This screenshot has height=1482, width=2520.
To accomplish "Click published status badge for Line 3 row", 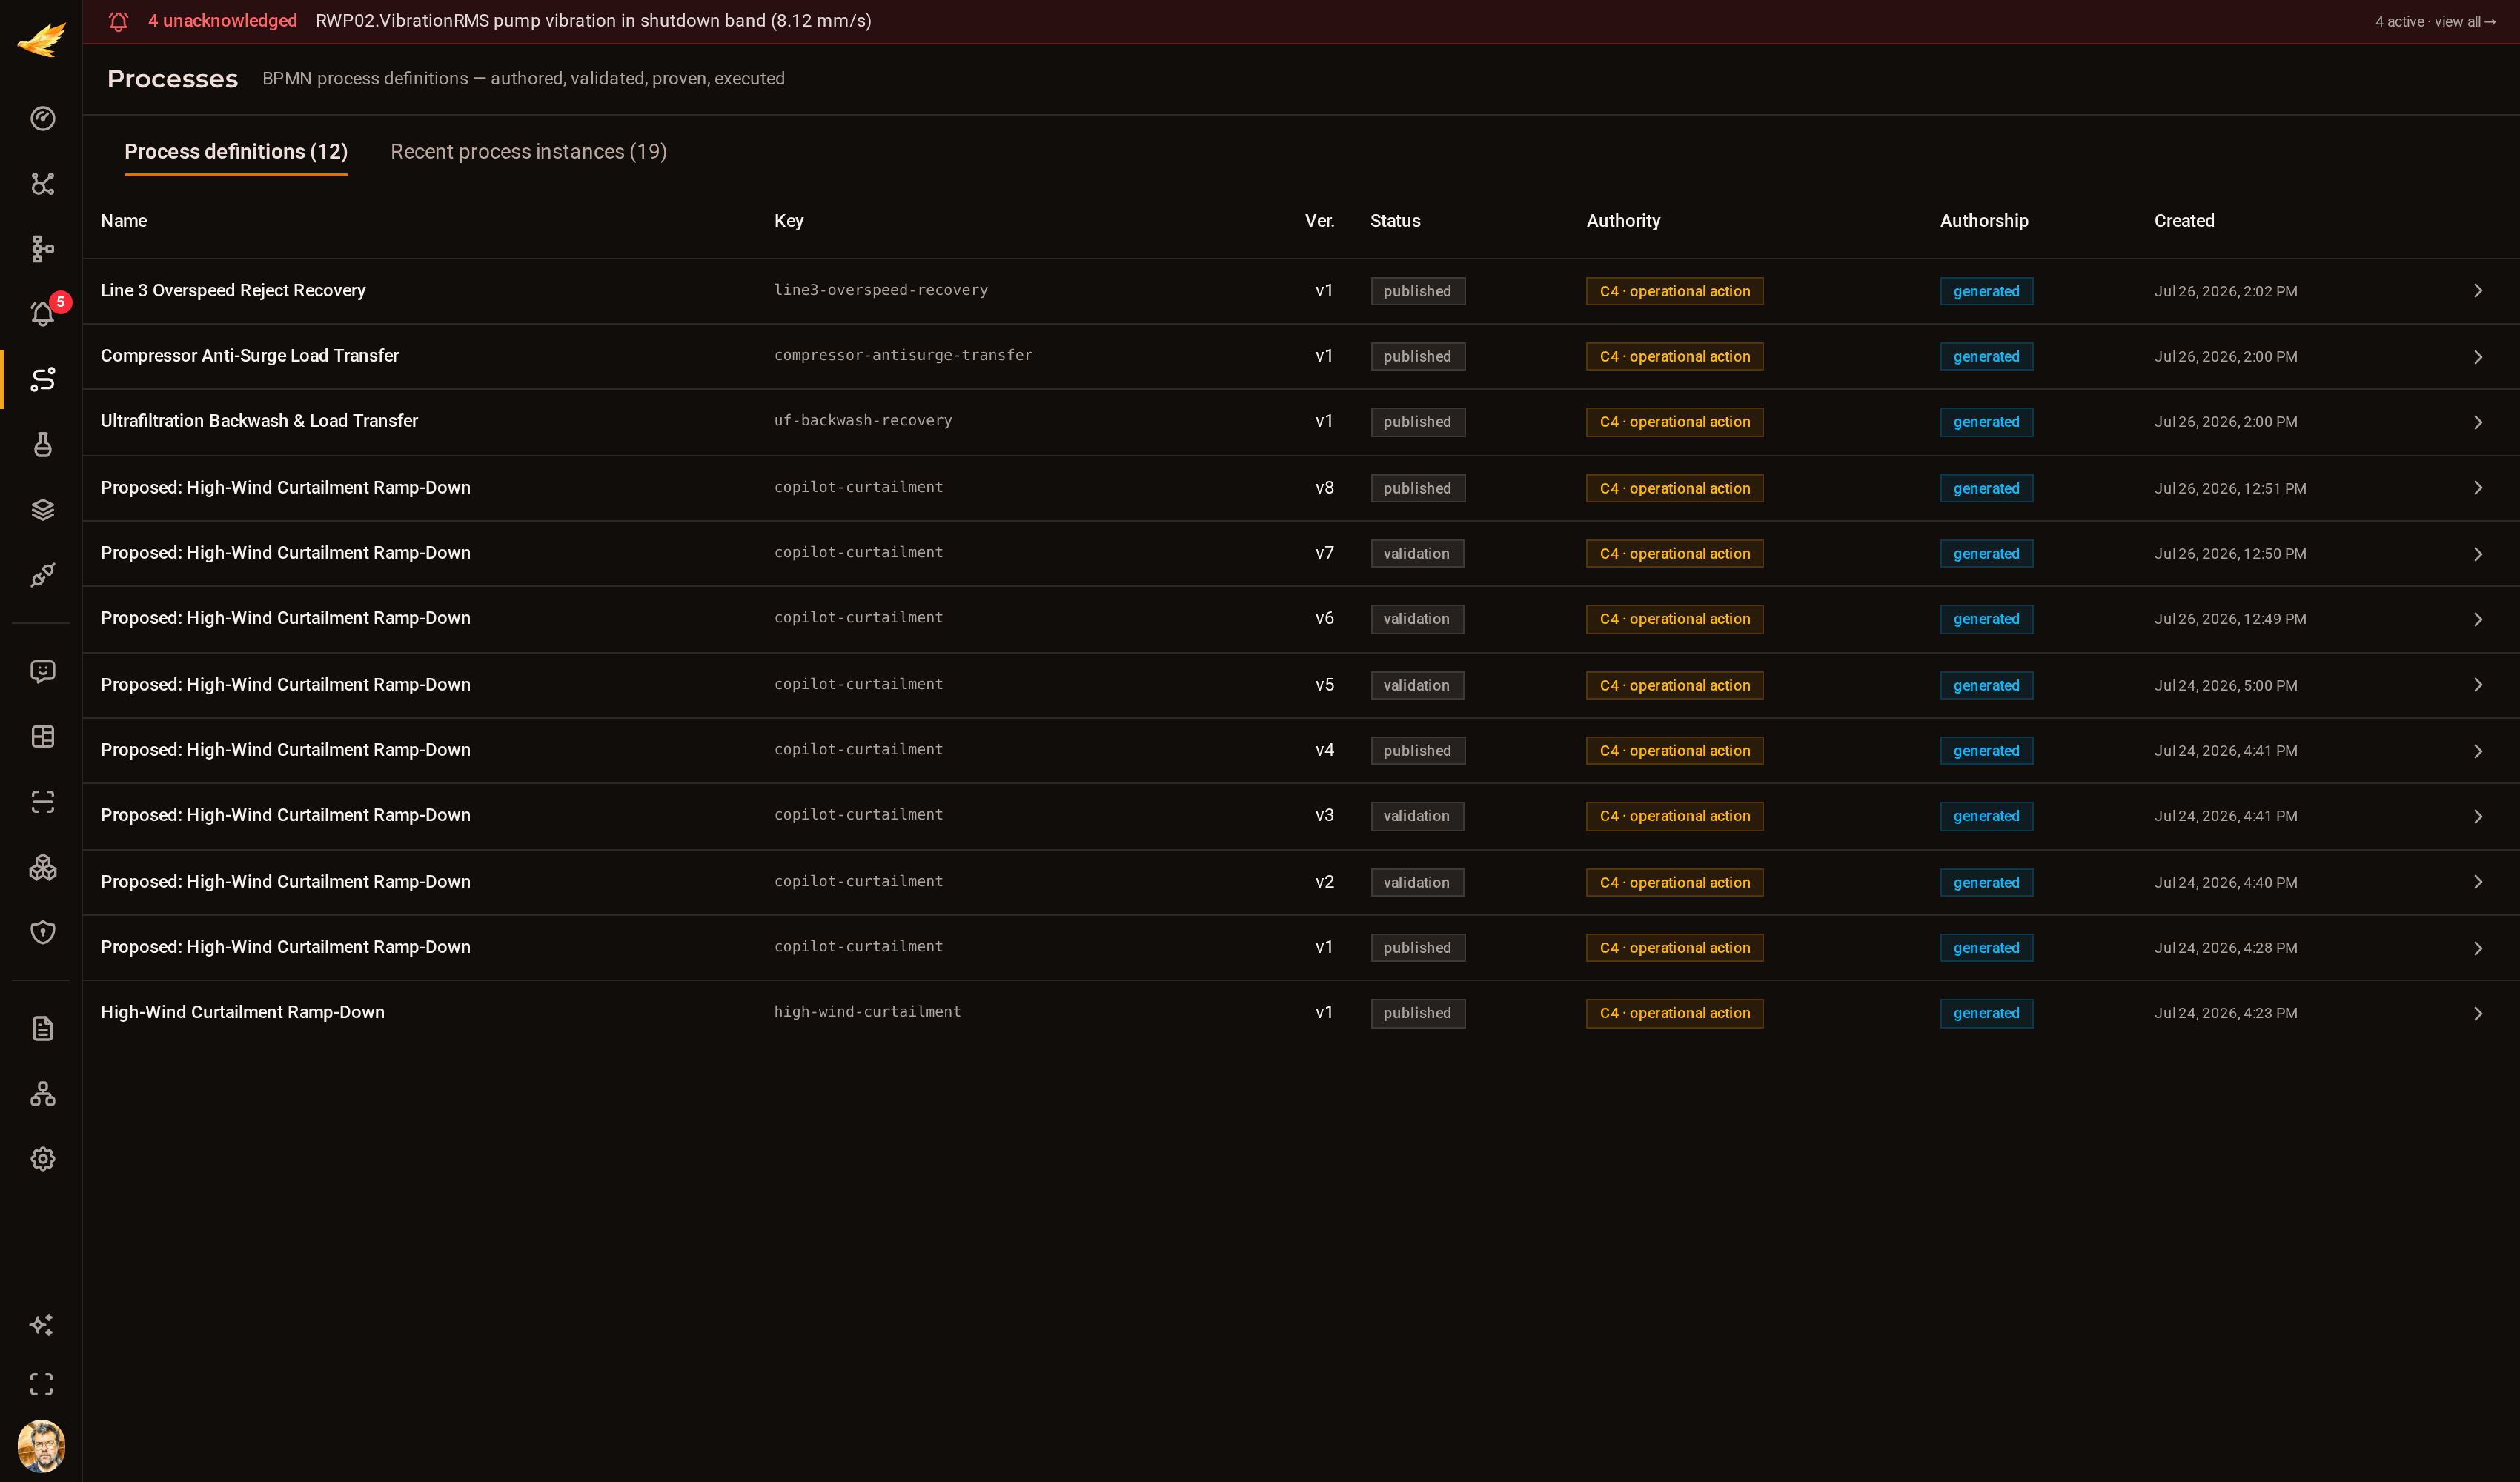I will pyautogui.click(x=1417, y=291).
